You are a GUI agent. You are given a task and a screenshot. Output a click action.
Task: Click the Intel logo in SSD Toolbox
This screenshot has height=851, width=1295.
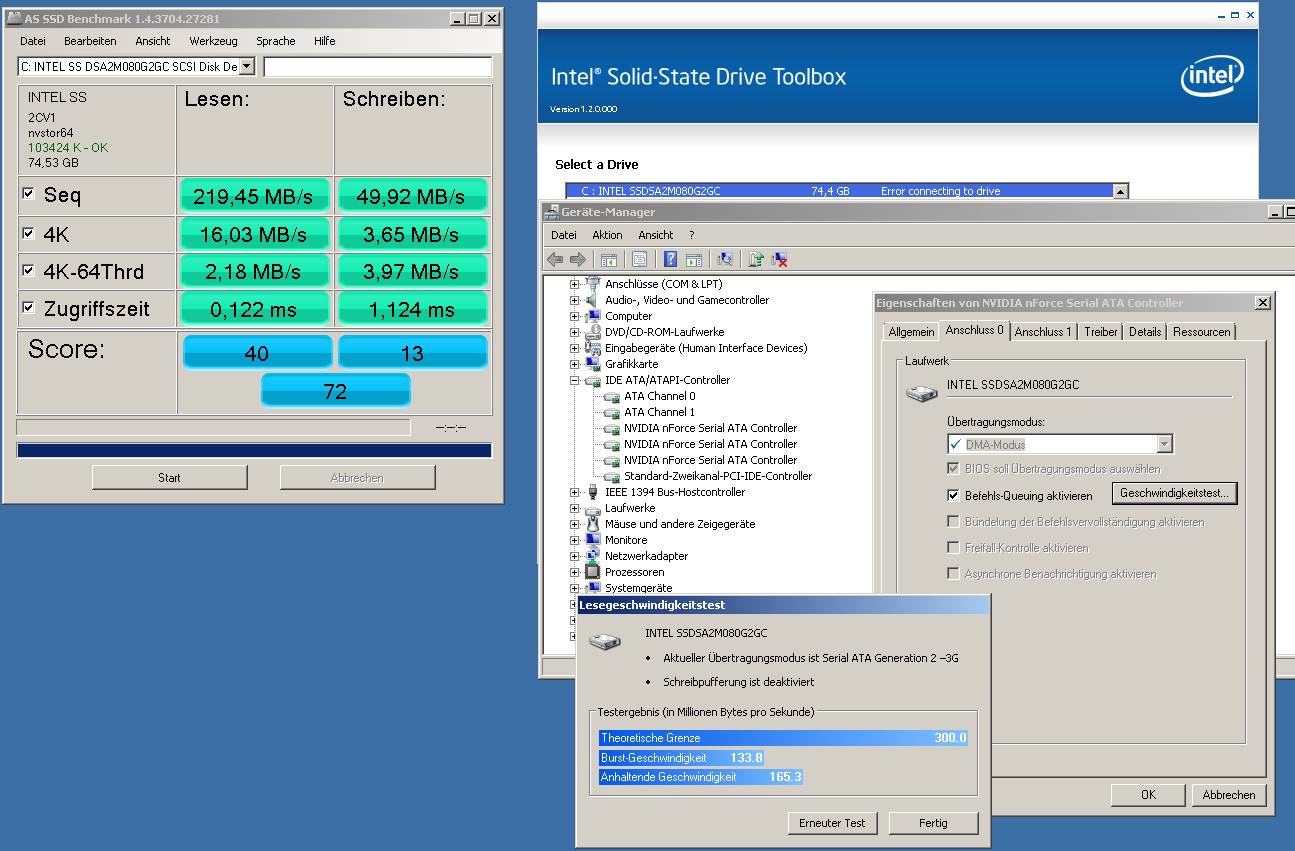point(1212,76)
